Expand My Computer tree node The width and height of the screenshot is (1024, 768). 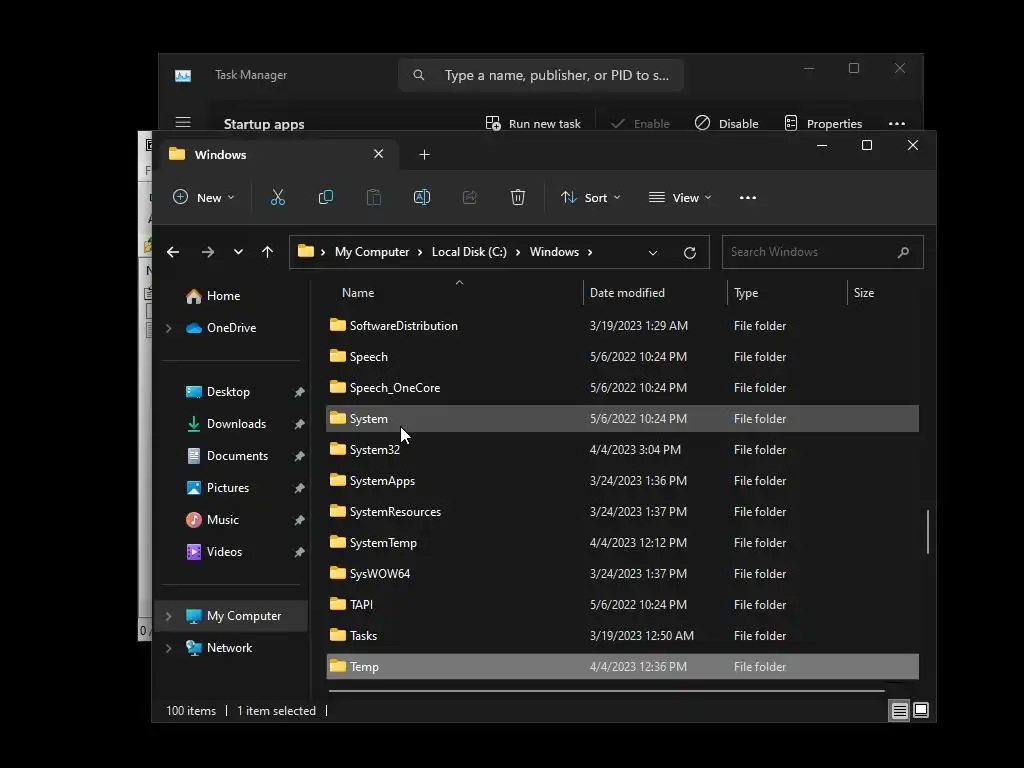coord(168,616)
